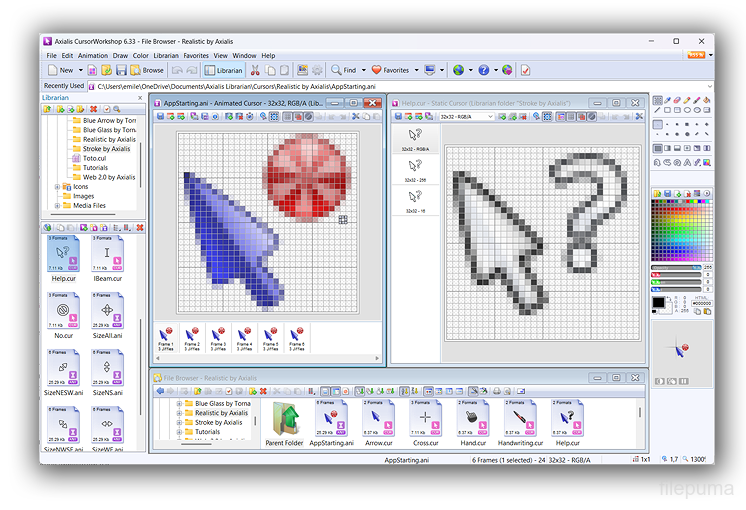Click the Browse button
The width and height of the screenshot is (746, 510).
point(147,71)
